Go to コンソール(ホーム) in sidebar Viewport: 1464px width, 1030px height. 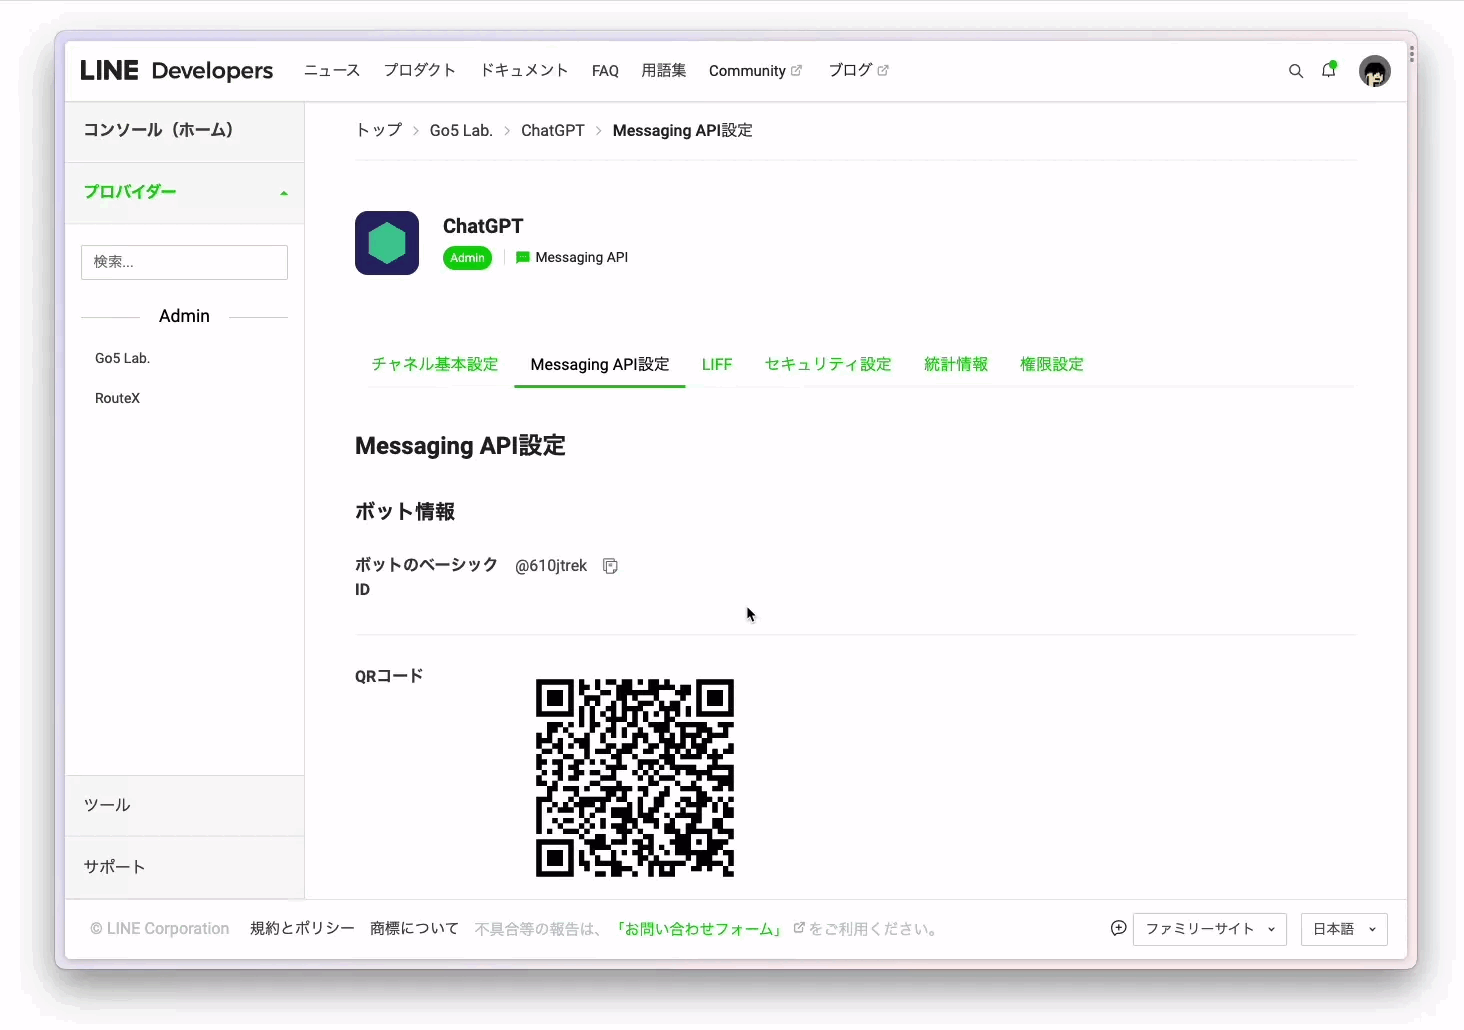185,130
